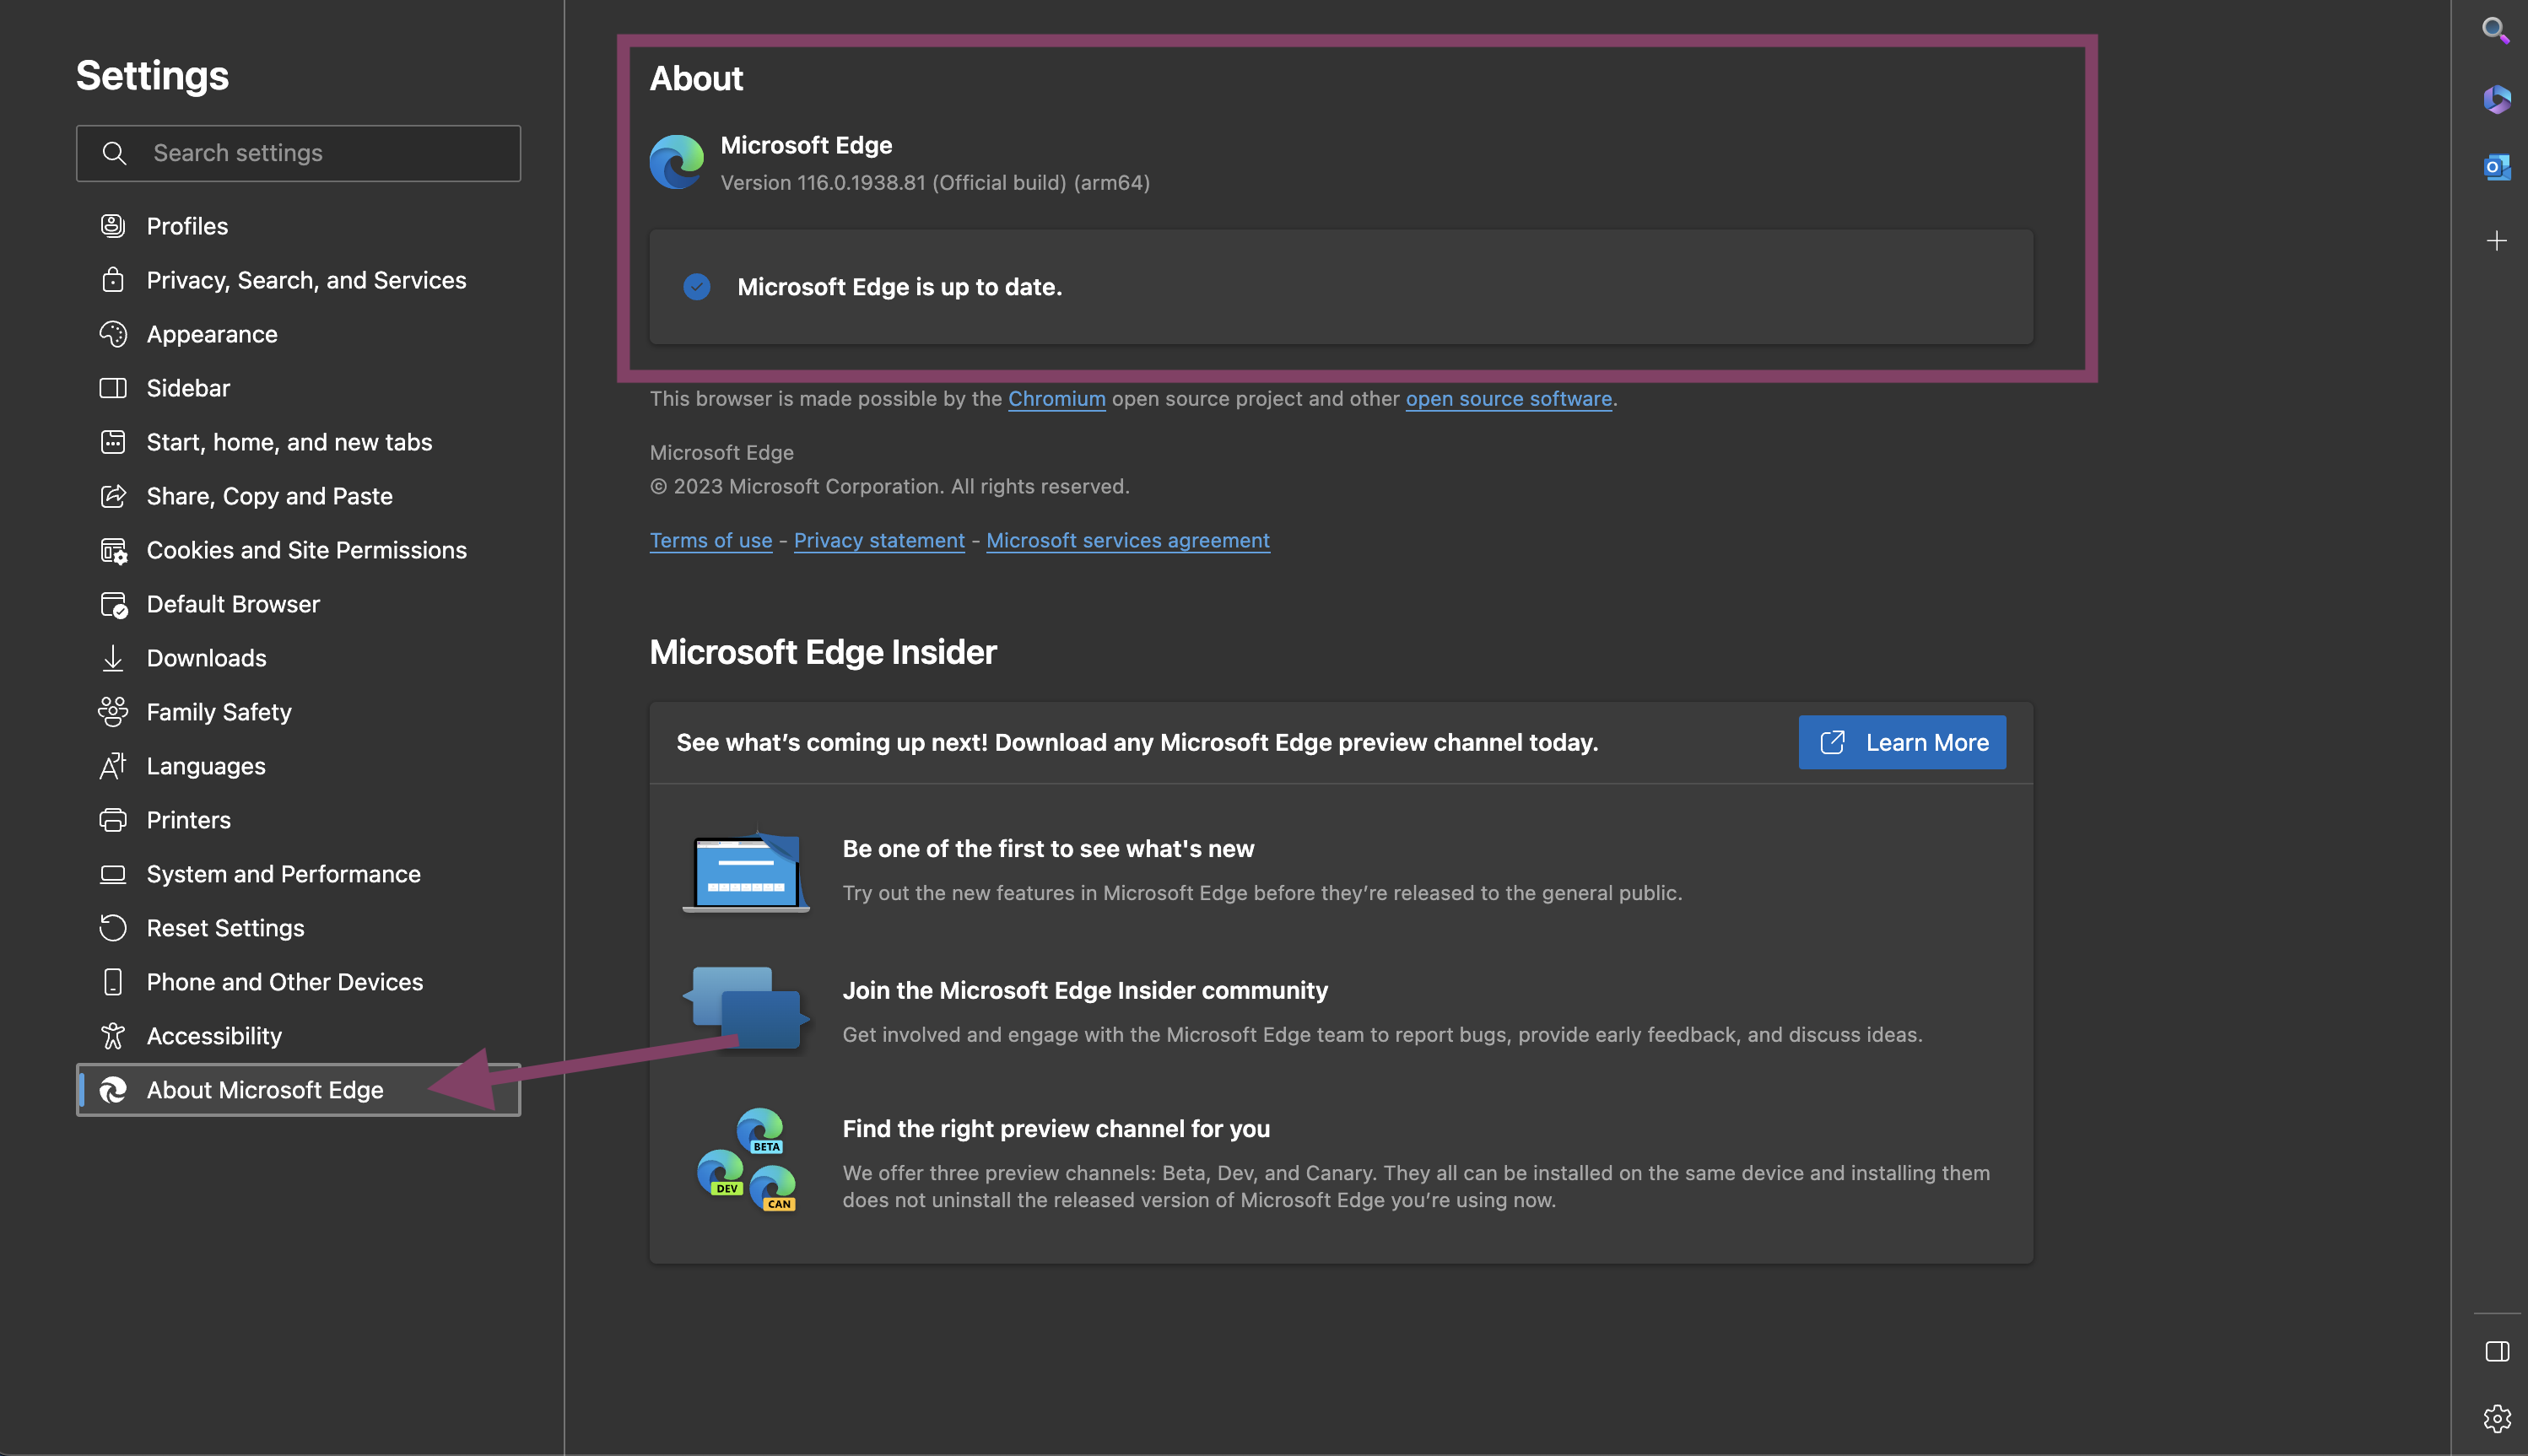Open Appearance settings
The height and width of the screenshot is (1456, 2528).
coord(298,334)
